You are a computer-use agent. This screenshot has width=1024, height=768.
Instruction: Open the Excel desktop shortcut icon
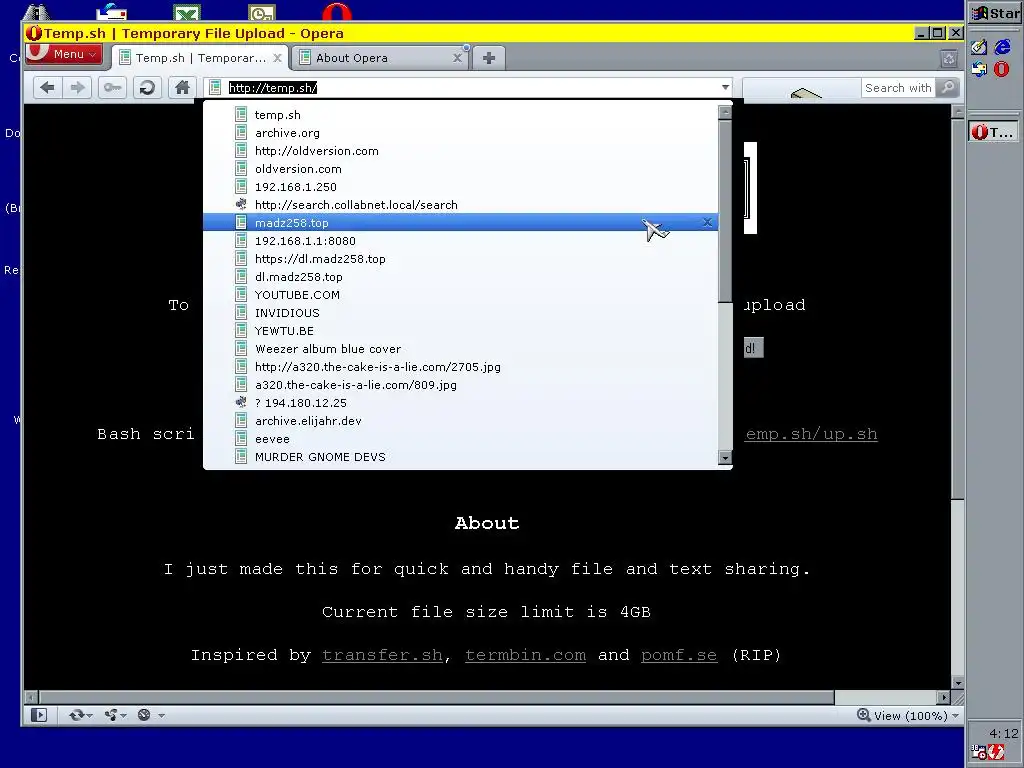pyautogui.click(x=187, y=12)
